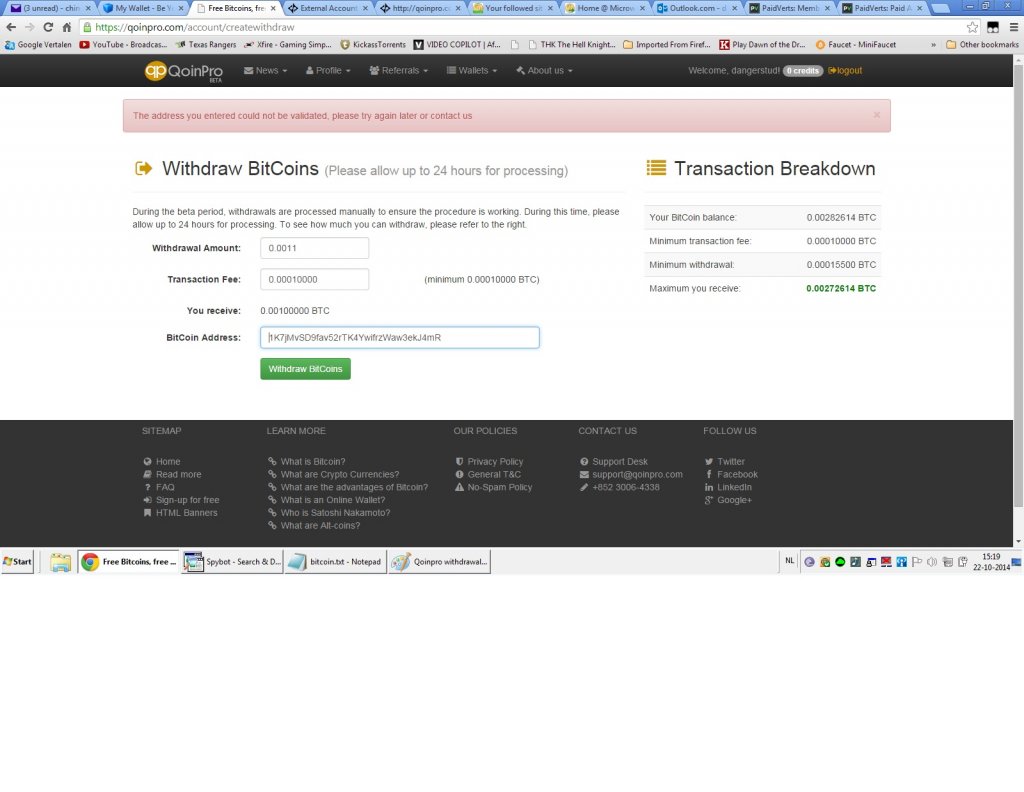Click the green Withdraw BitCoins button
Image resolution: width=1024 pixels, height=792 pixels.
(305, 369)
